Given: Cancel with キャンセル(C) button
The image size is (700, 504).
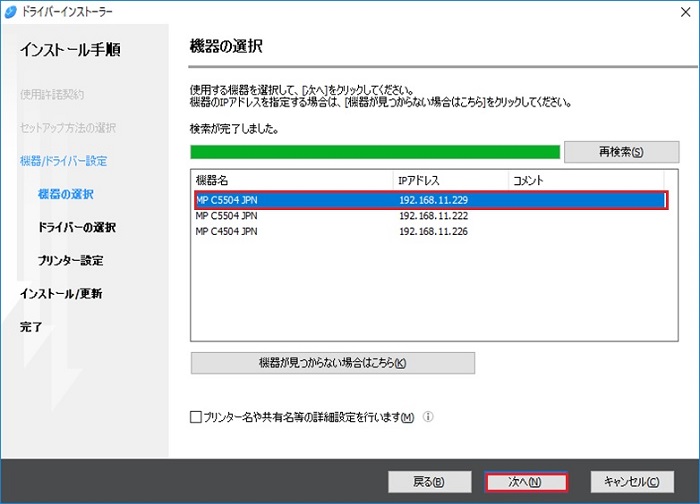Looking at the screenshot, I should pos(632,482).
